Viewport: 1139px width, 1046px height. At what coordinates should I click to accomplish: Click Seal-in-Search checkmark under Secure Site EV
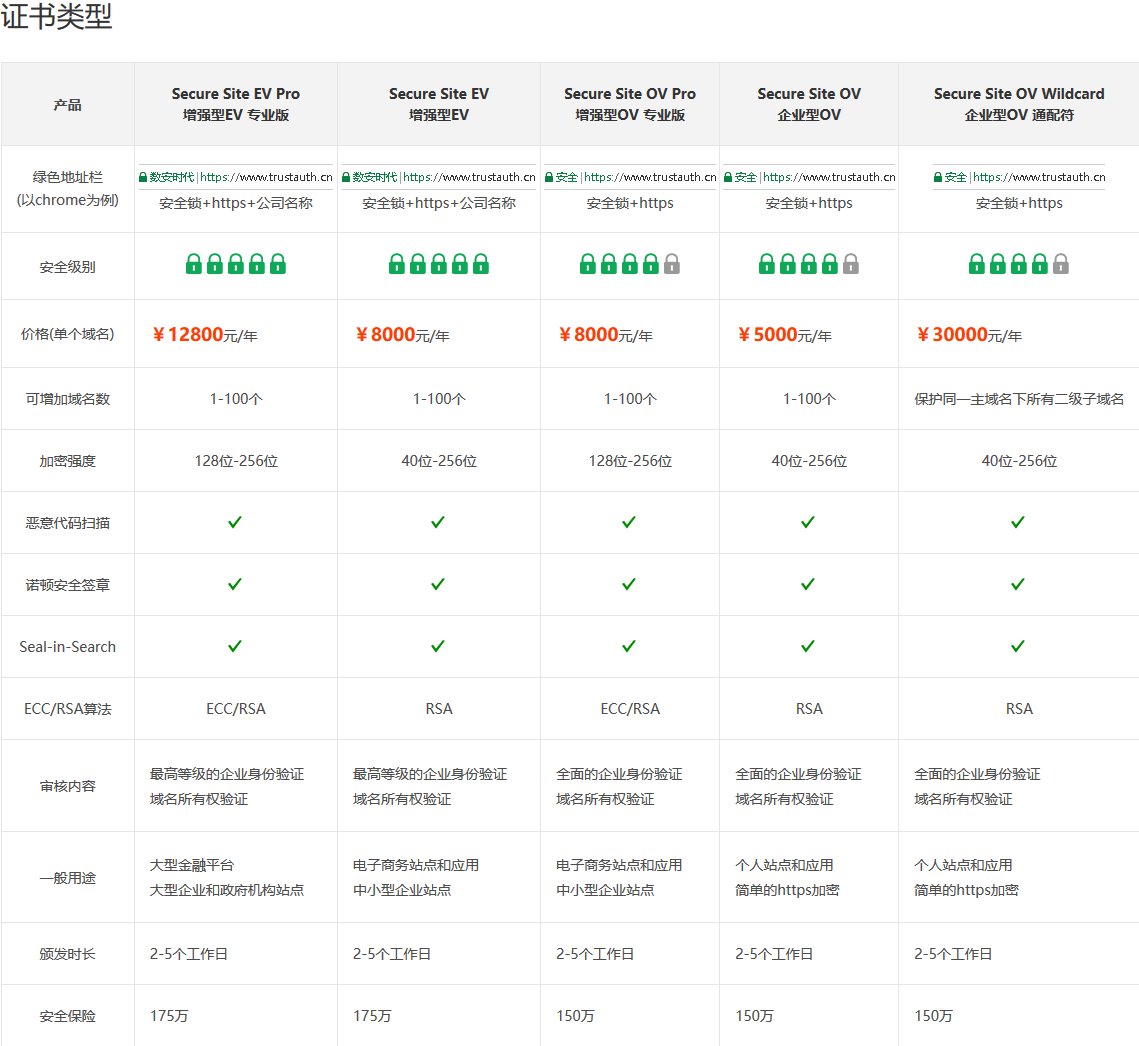pos(437,646)
